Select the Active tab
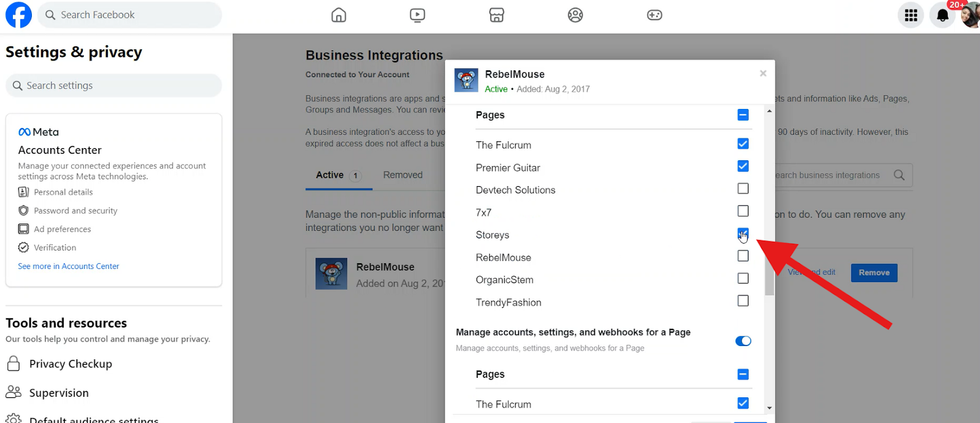This screenshot has height=423, width=980. 330,175
